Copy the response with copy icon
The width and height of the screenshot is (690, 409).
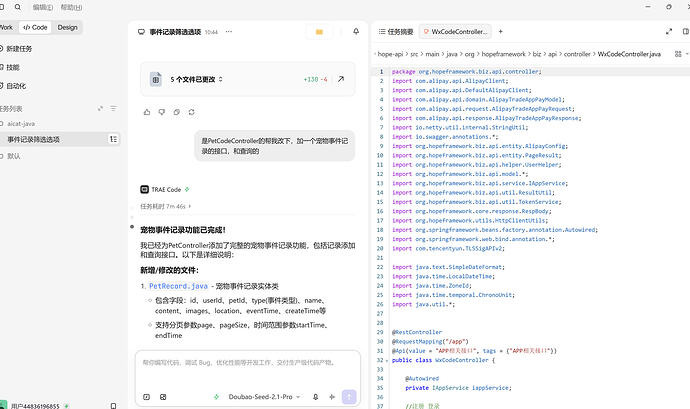point(177,112)
